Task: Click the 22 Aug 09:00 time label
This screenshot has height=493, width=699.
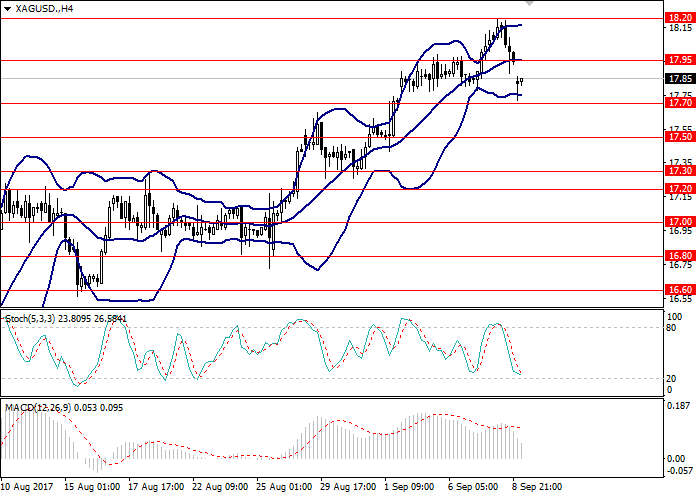Action: tap(220, 487)
